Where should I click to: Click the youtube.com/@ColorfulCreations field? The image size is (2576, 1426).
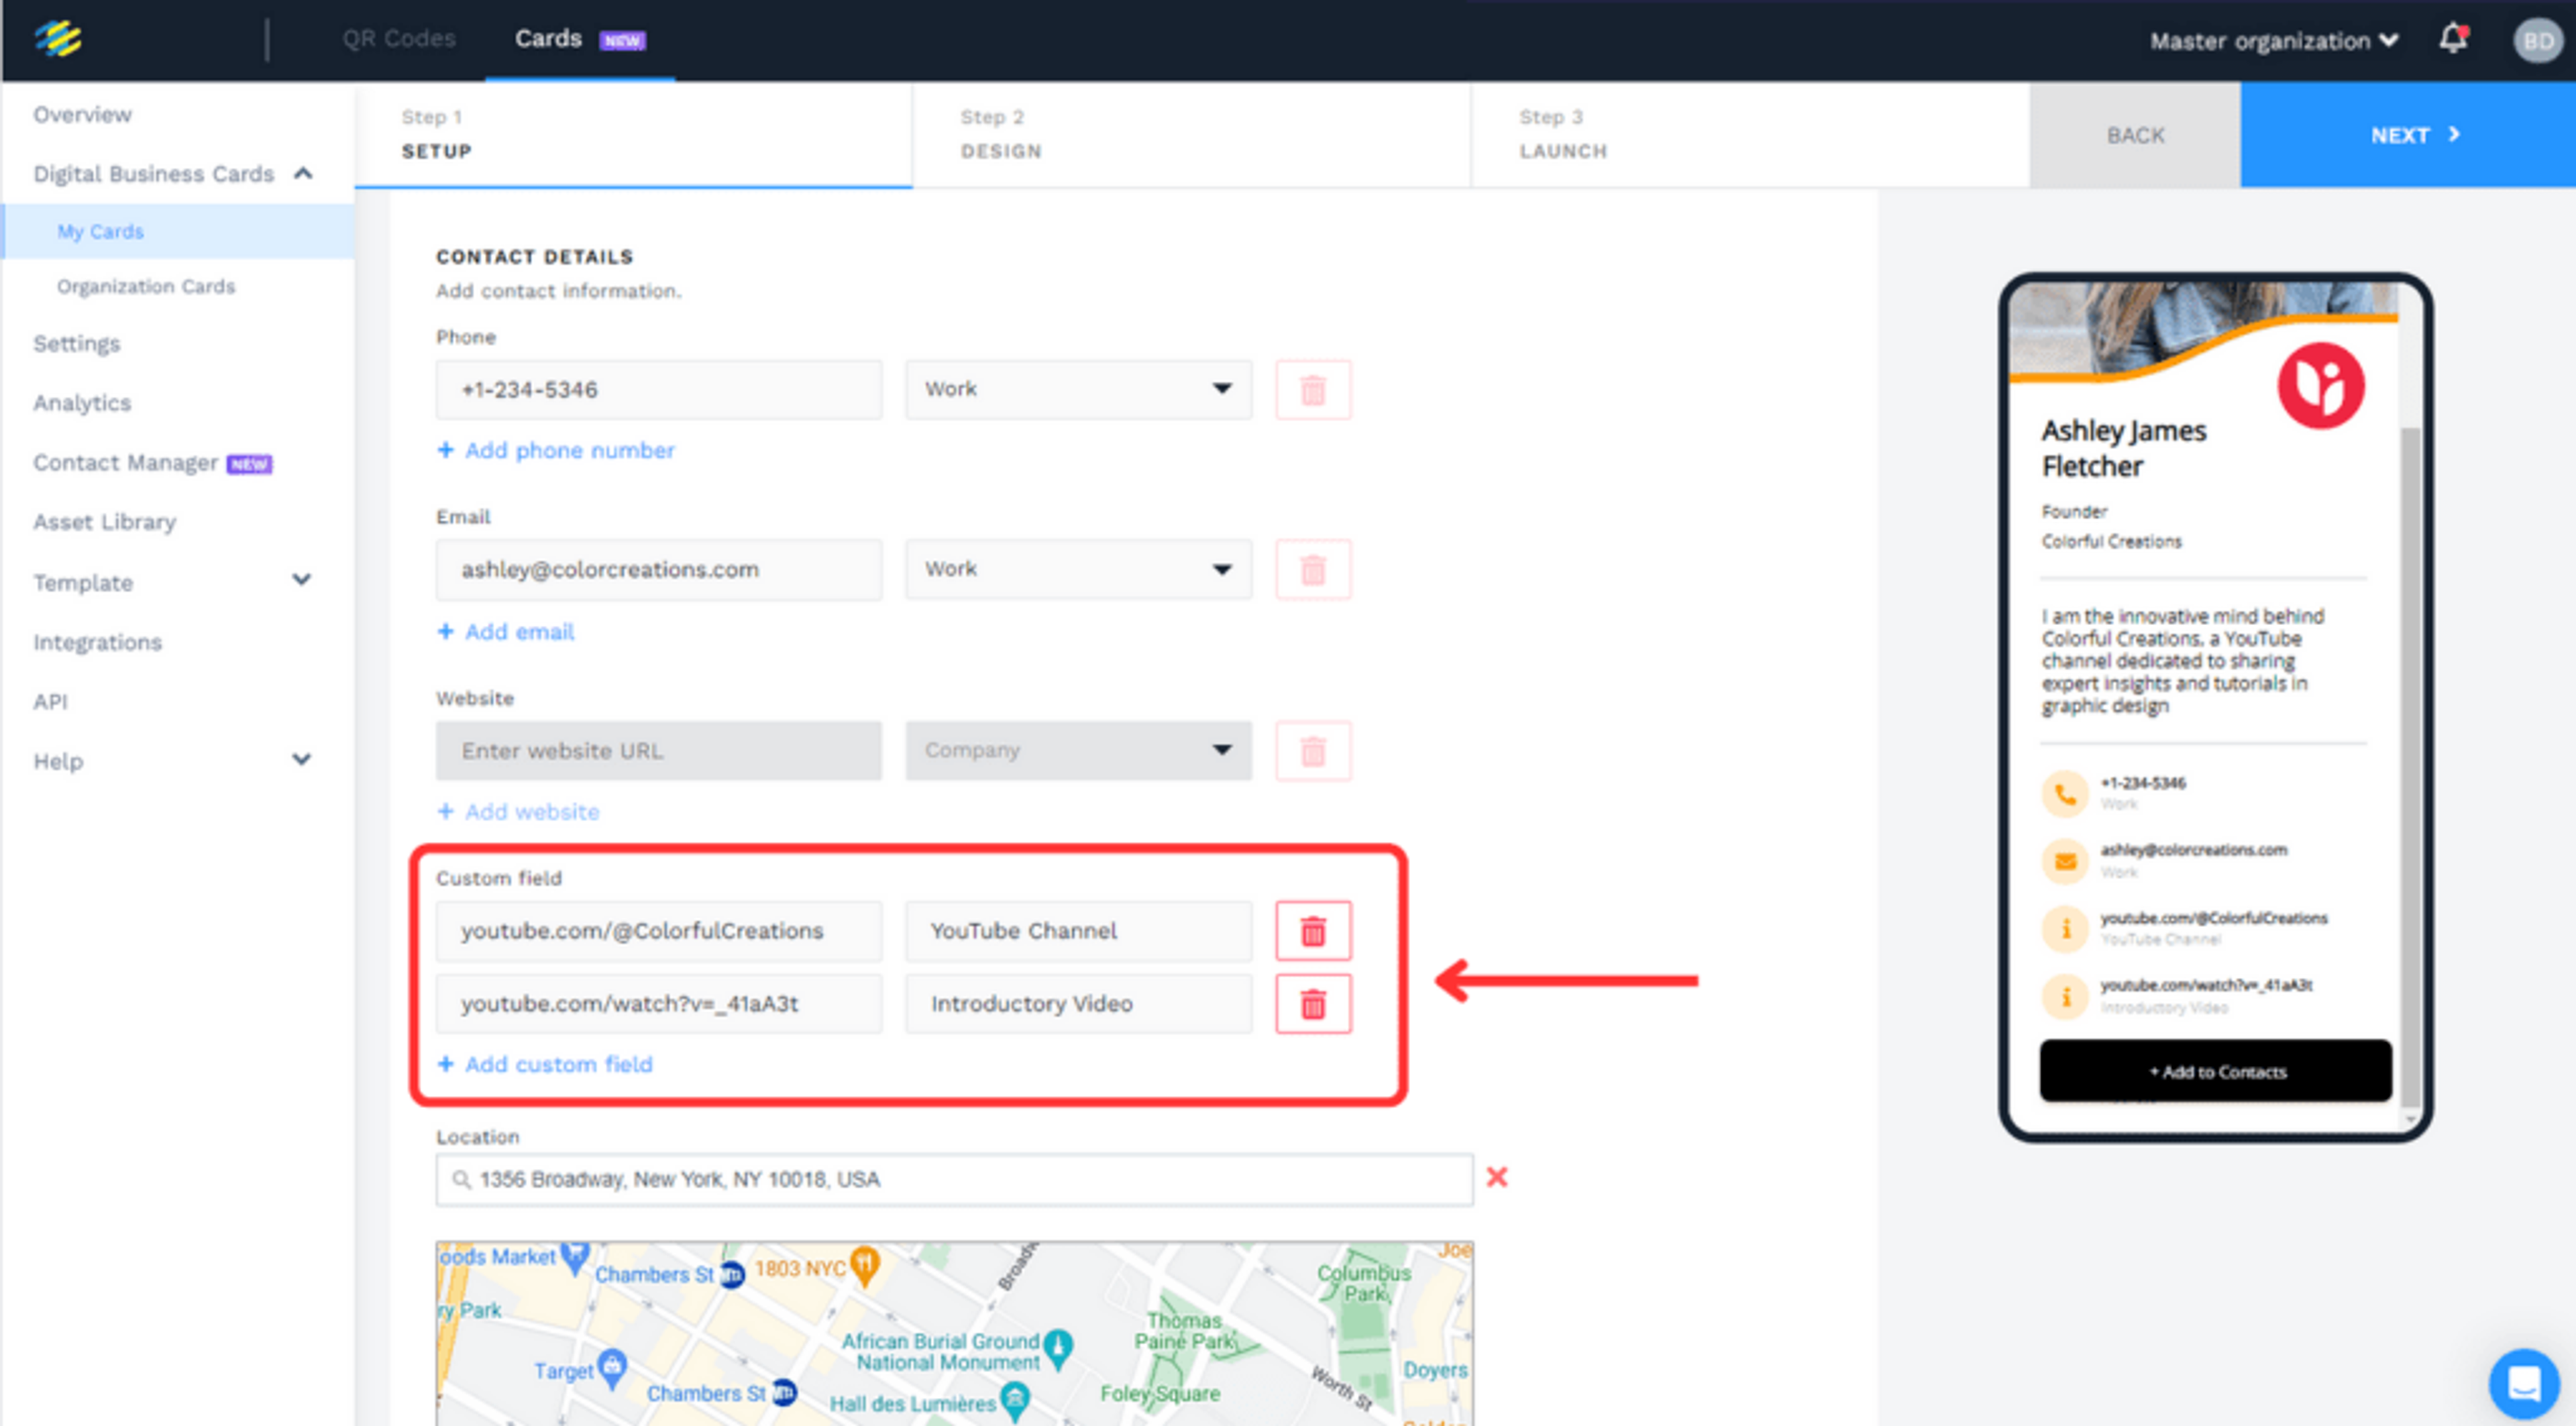pos(659,931)
